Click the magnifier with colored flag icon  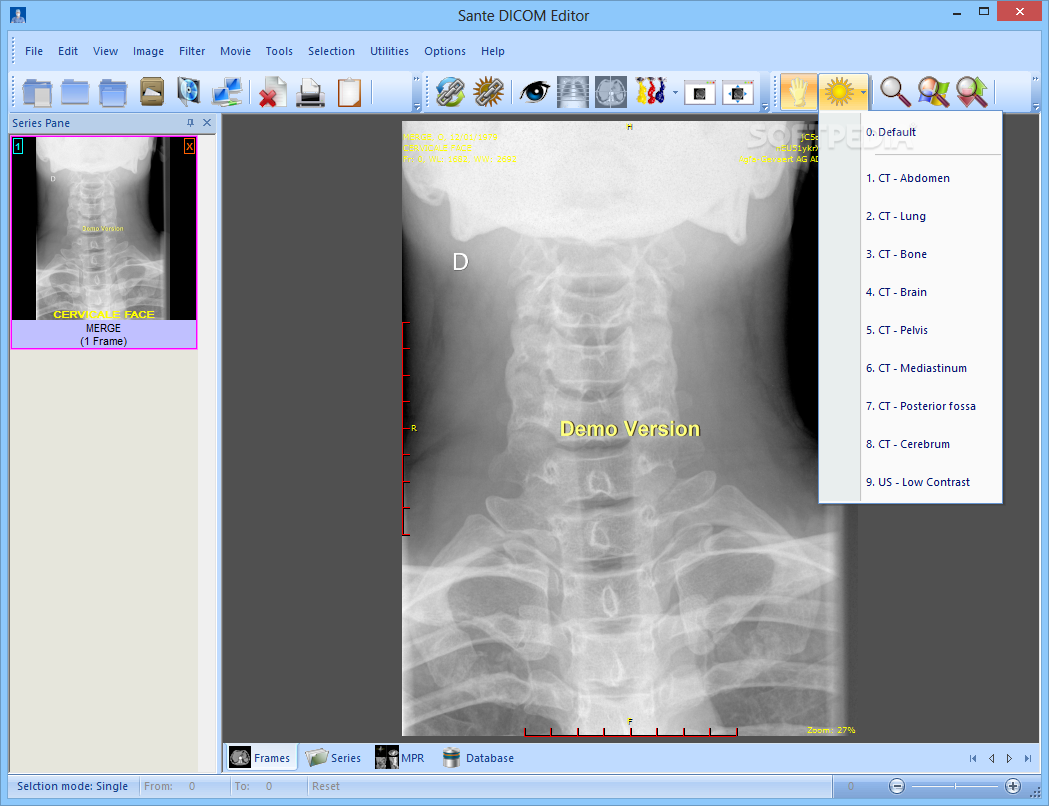click(x=933, y=92)
